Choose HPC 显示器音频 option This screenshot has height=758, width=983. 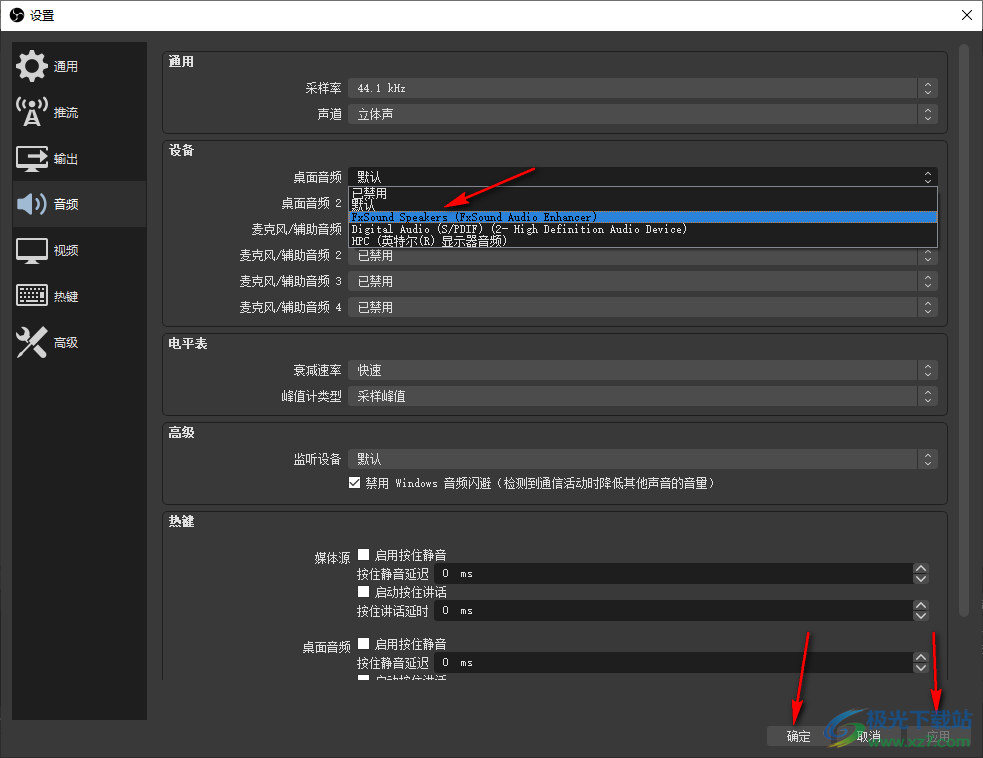(x=643, y=241)
